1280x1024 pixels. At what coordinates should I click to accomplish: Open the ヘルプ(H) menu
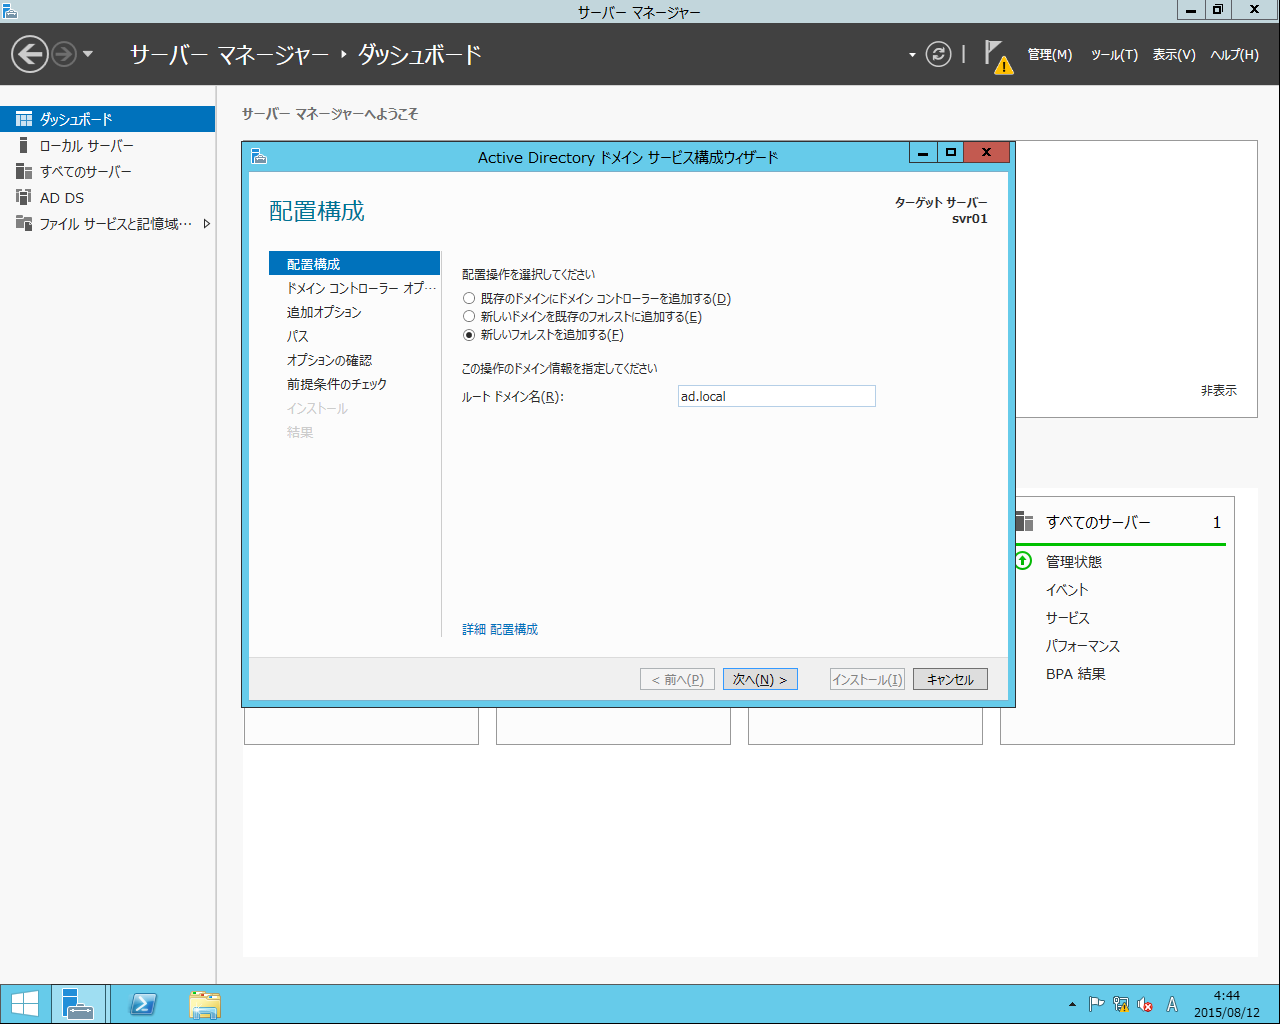point(1235,55)
